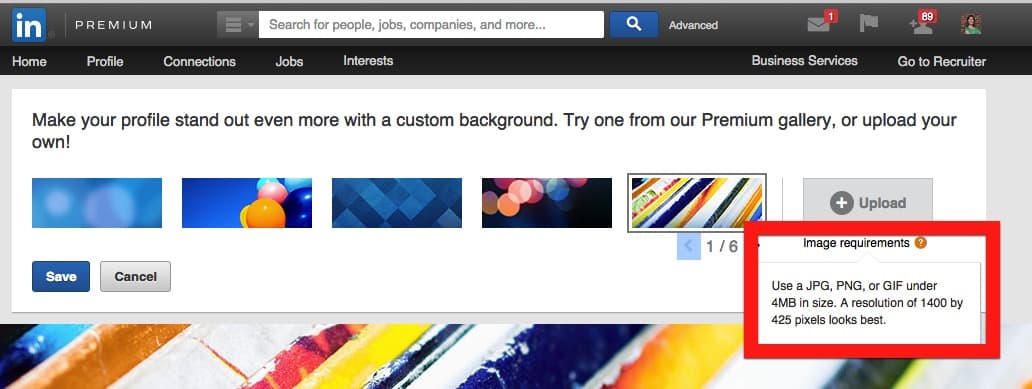Choose the blue diamond pattern background

point(397,203)
